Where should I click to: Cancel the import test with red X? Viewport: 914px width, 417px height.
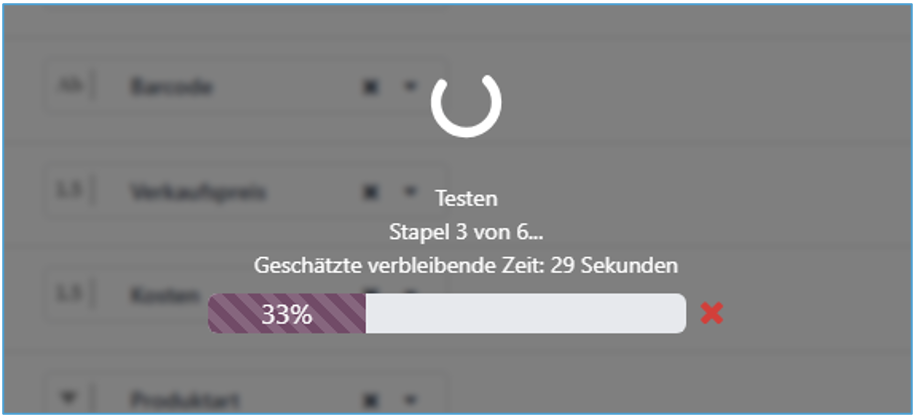[x=712, y=313]
